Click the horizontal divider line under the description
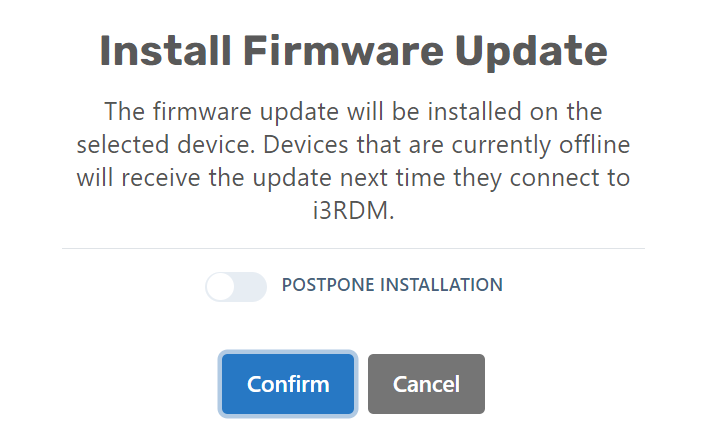This screenshot has height=443, width=709. click(x=353, y=248)
